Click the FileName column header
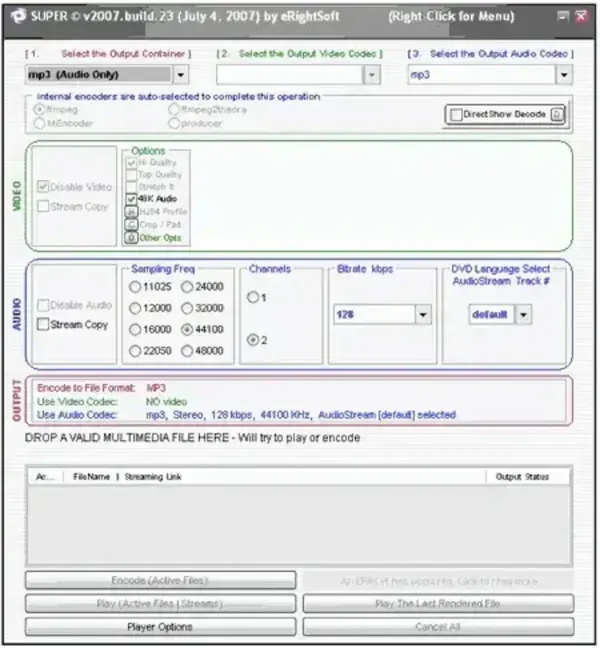600x648 pixels. click(91, 477)
